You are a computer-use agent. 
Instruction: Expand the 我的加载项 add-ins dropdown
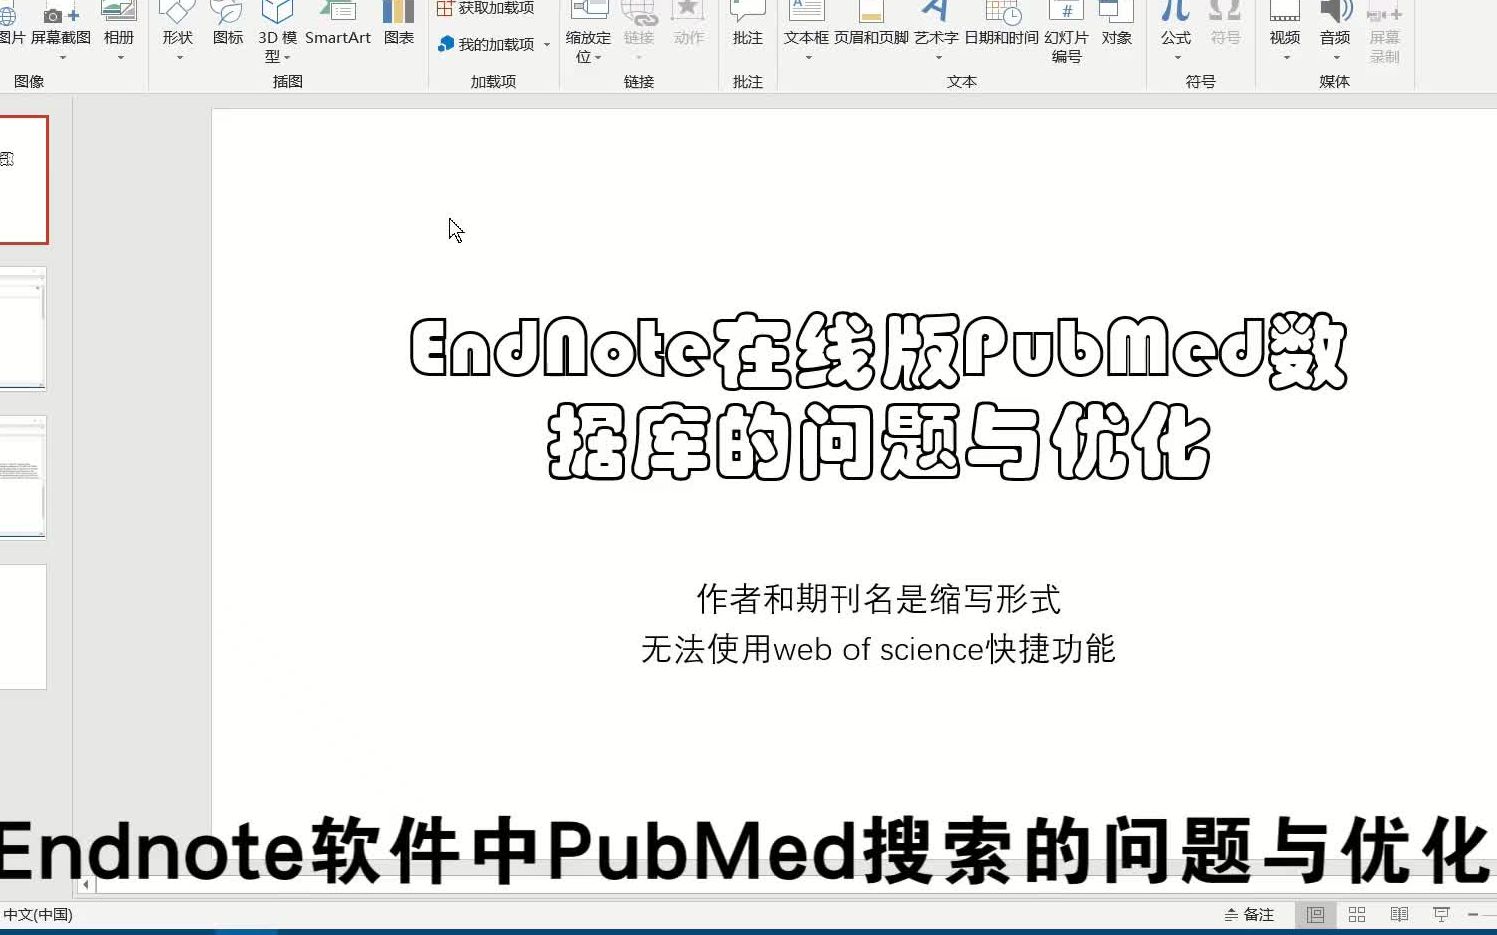tap(545, 44)
